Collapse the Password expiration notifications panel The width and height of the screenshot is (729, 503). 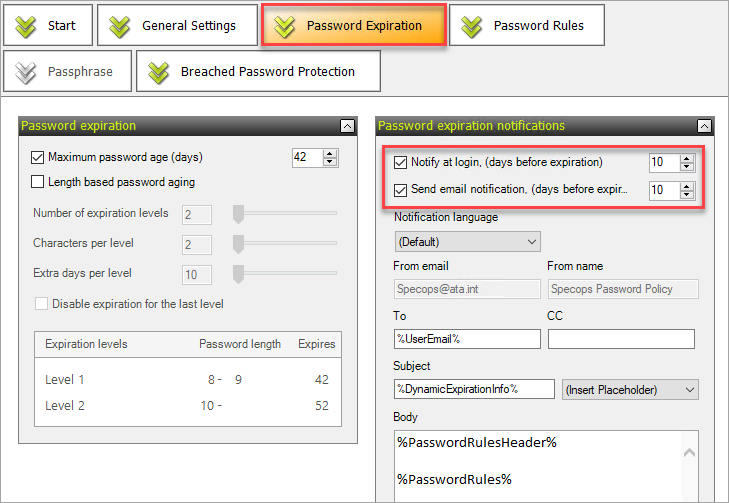point(704,126)
